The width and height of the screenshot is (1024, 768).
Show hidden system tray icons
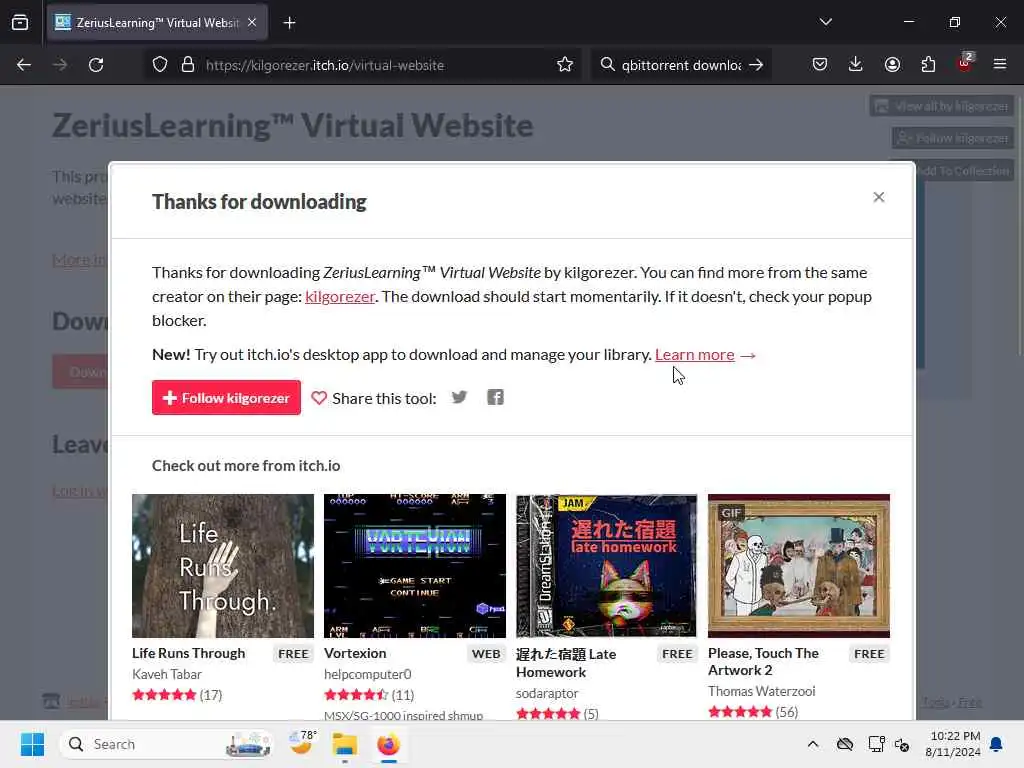click(812, 744)
